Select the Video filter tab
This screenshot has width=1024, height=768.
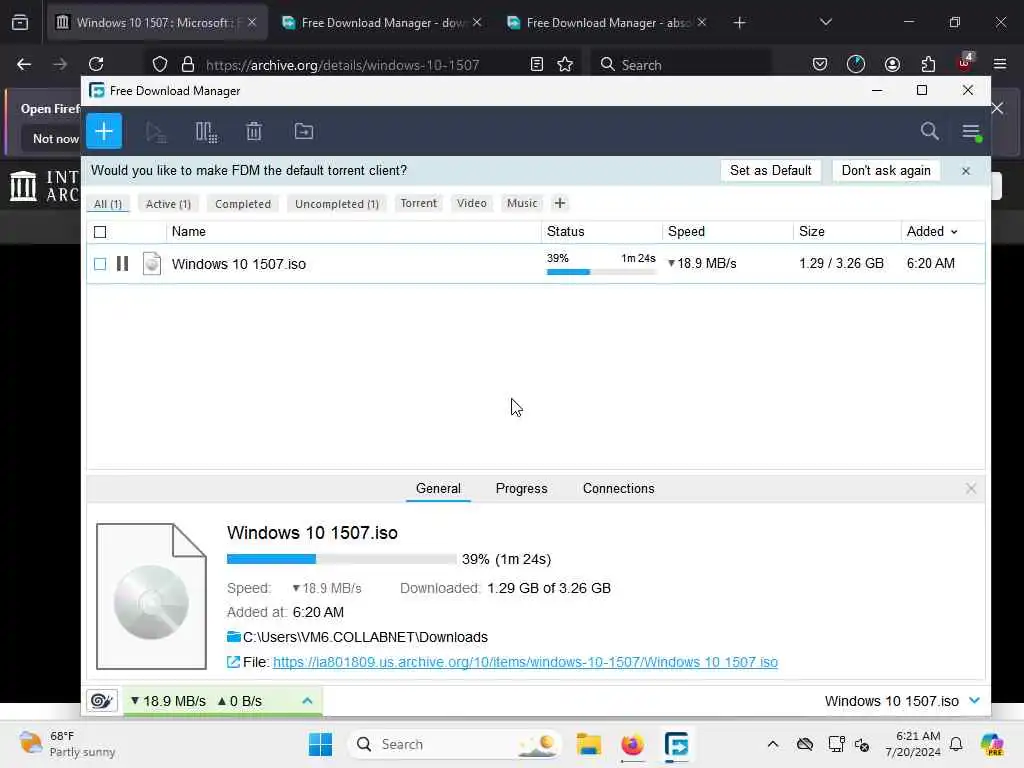472,203
